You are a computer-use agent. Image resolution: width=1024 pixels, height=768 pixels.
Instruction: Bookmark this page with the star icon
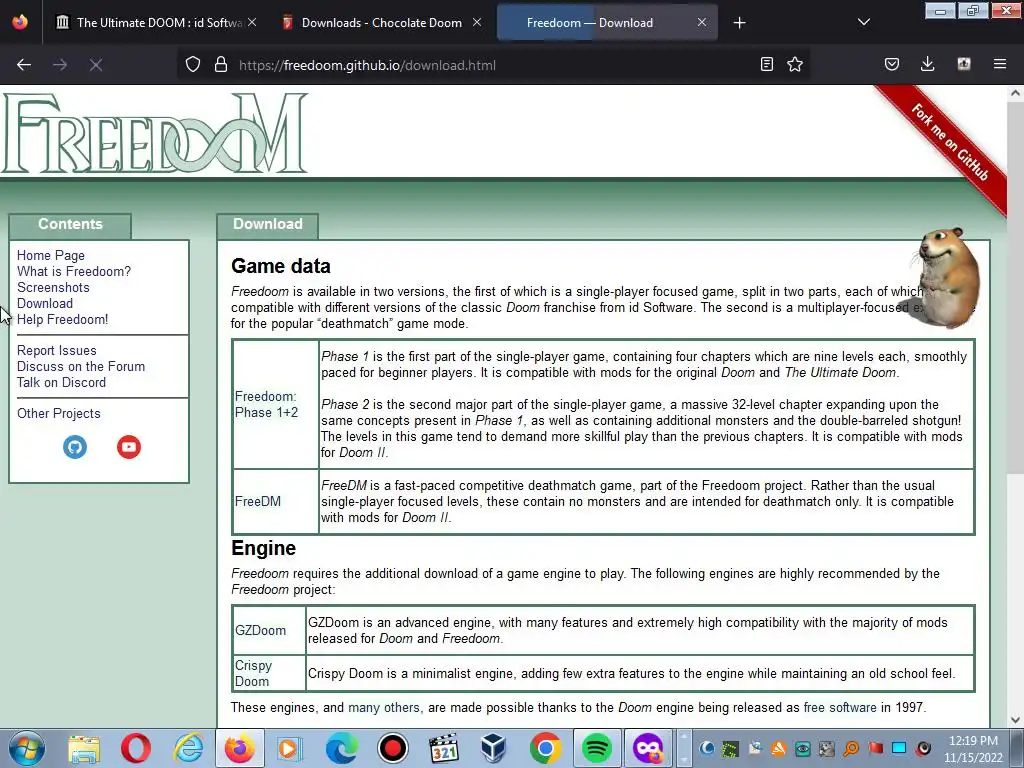coord(795,64)
